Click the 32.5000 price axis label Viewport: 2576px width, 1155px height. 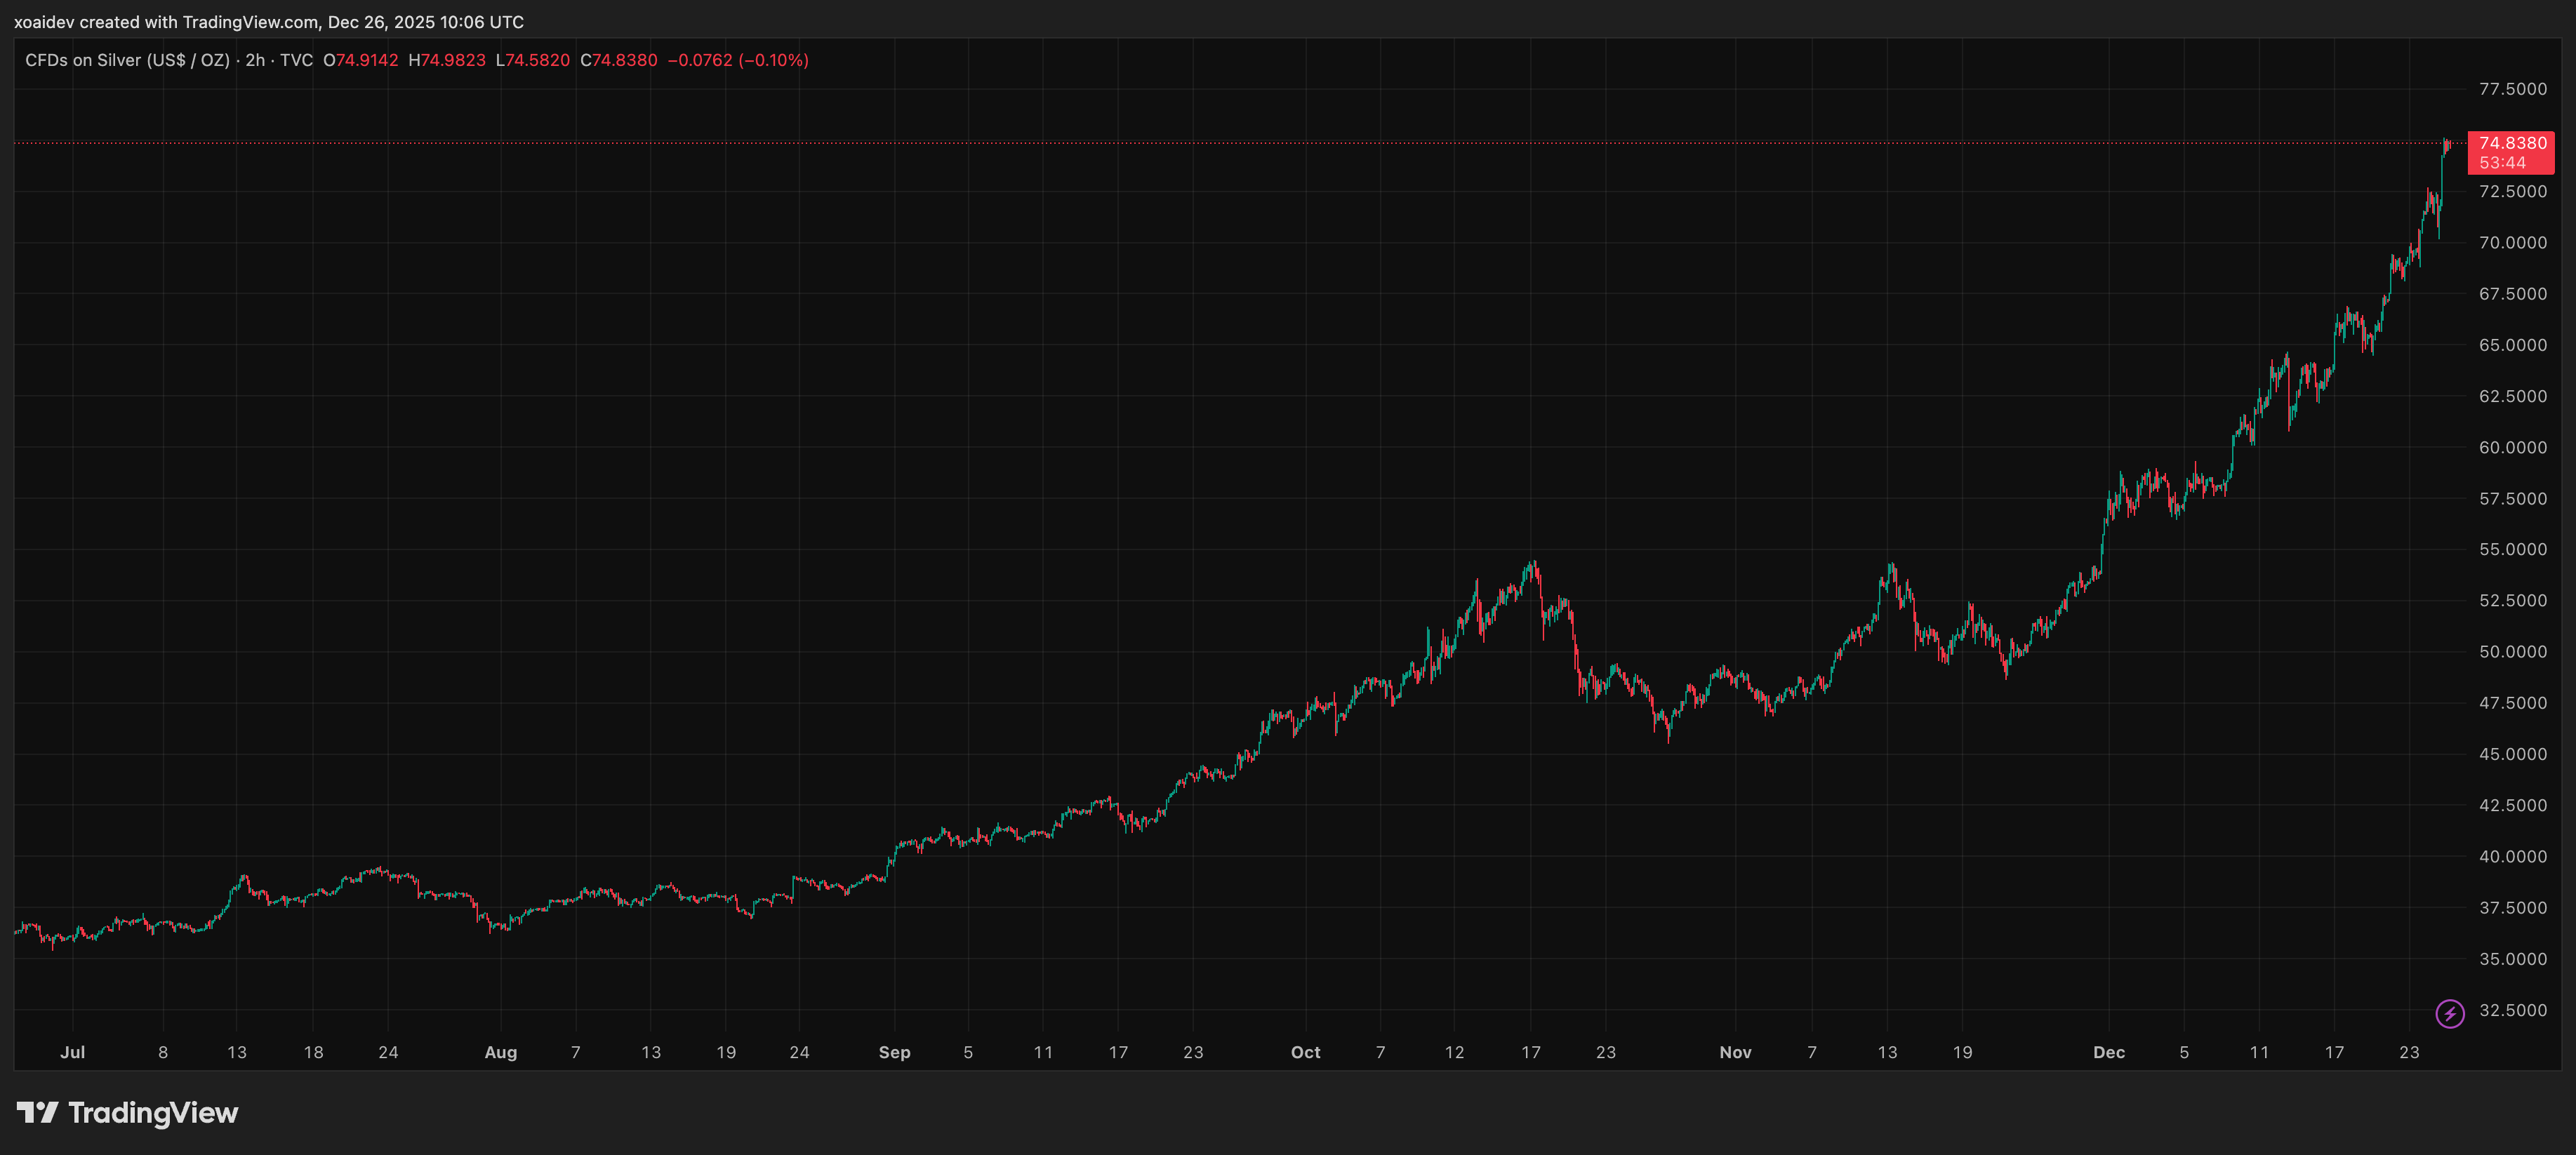(2512, 1010)
